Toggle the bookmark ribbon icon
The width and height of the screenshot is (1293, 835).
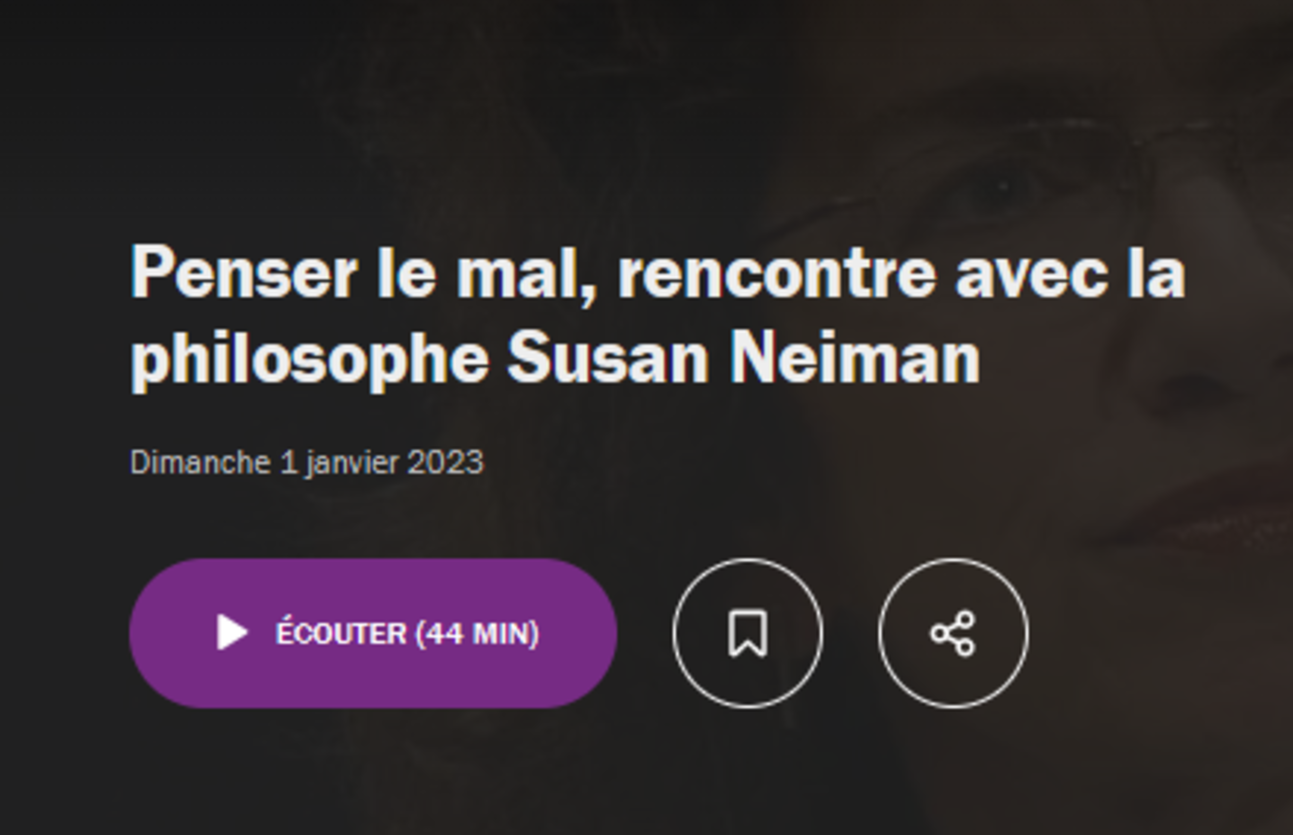point(748,633)
